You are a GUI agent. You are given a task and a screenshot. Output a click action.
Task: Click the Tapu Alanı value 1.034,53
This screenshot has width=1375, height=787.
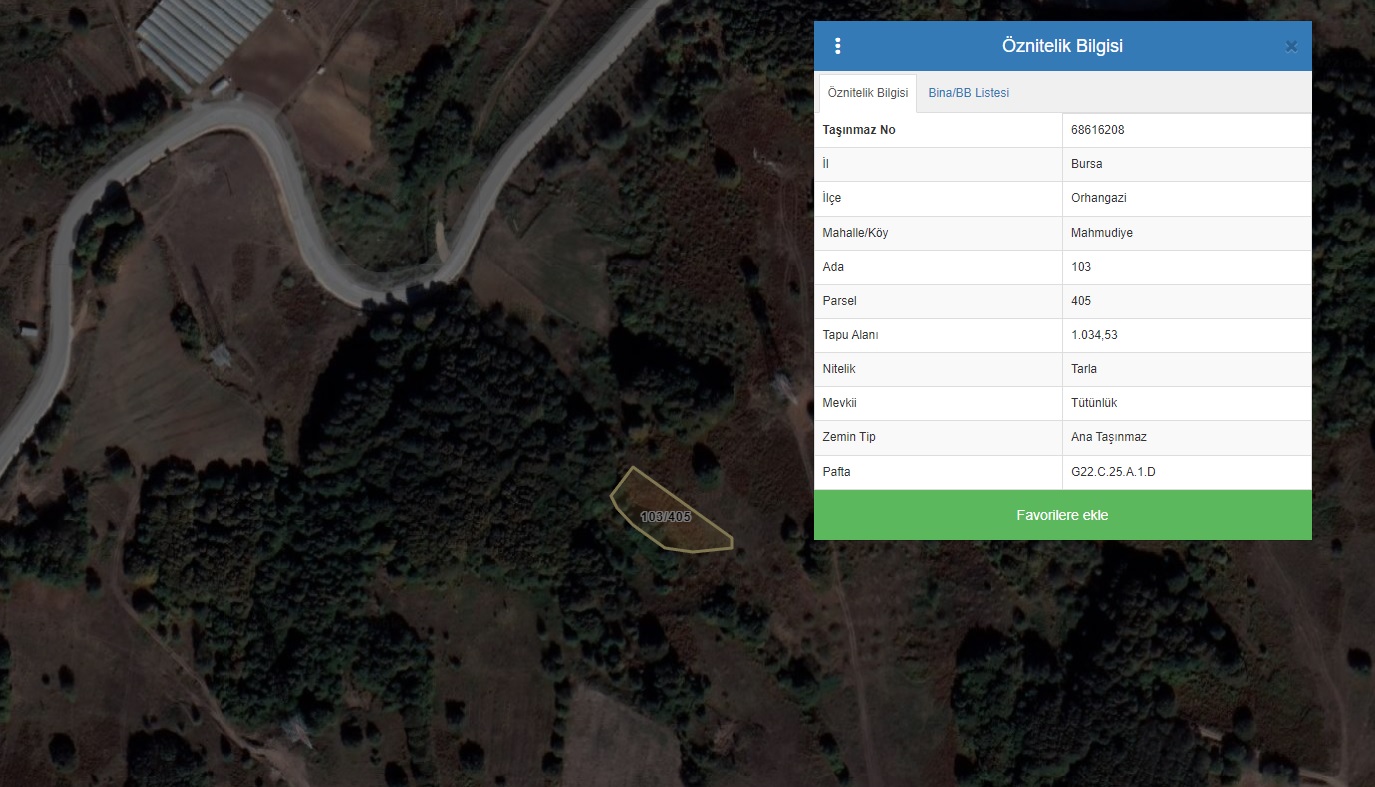coord(1094,335)
